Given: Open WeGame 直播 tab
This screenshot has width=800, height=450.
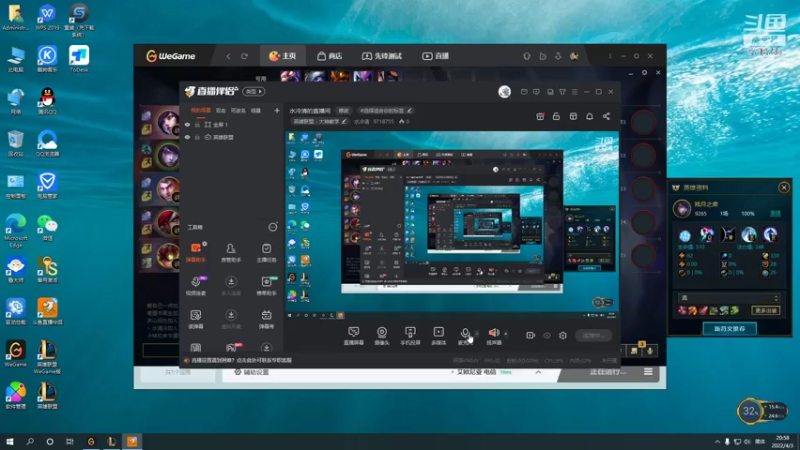Looking at the screenshot, I should (x=435, y=56).
